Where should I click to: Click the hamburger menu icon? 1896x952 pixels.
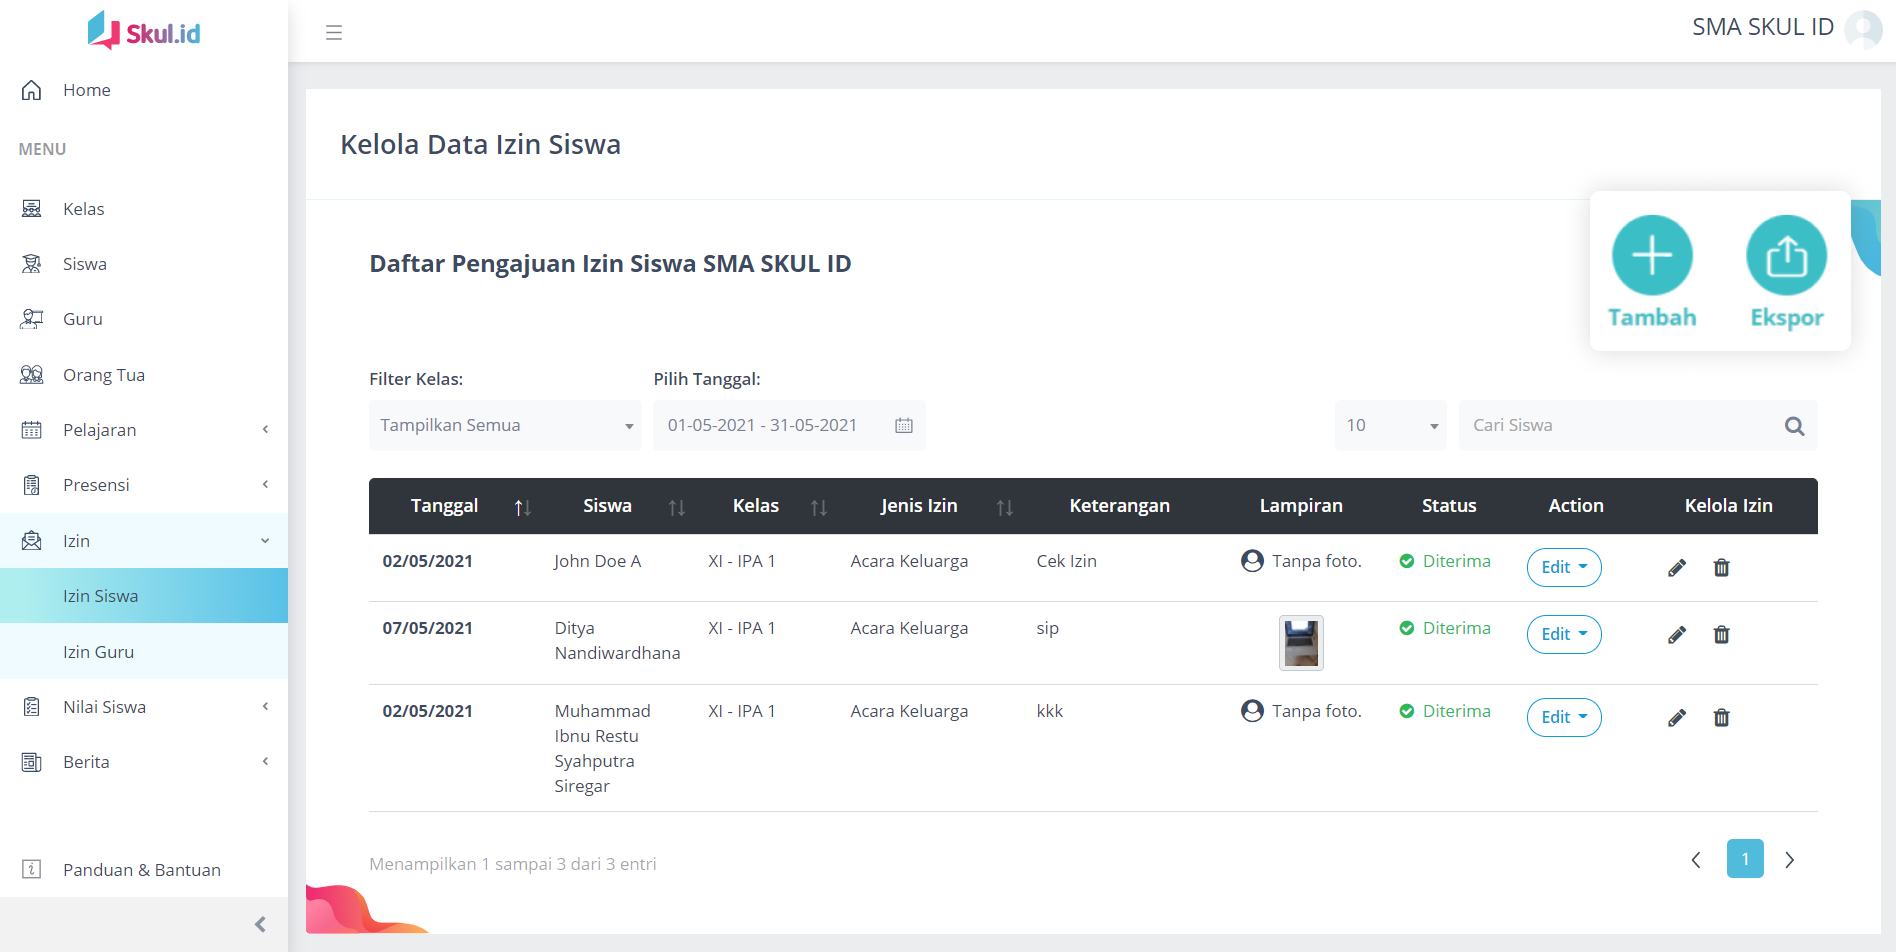tap(334, 33)
